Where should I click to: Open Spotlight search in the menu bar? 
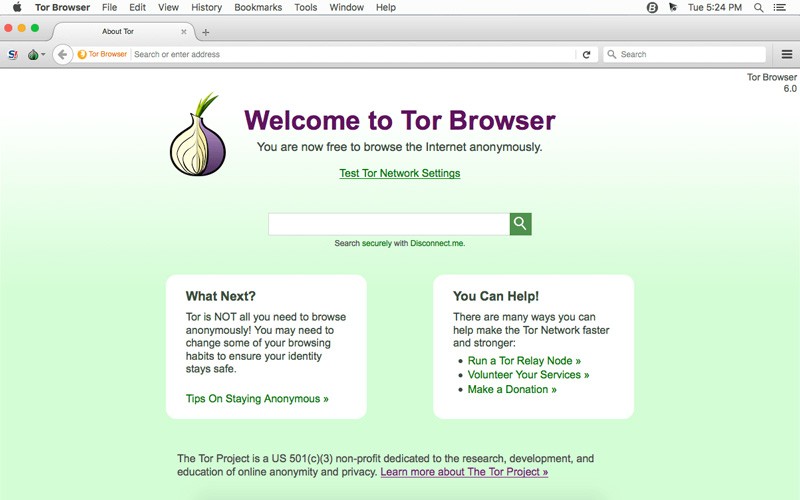click(759, 7)
